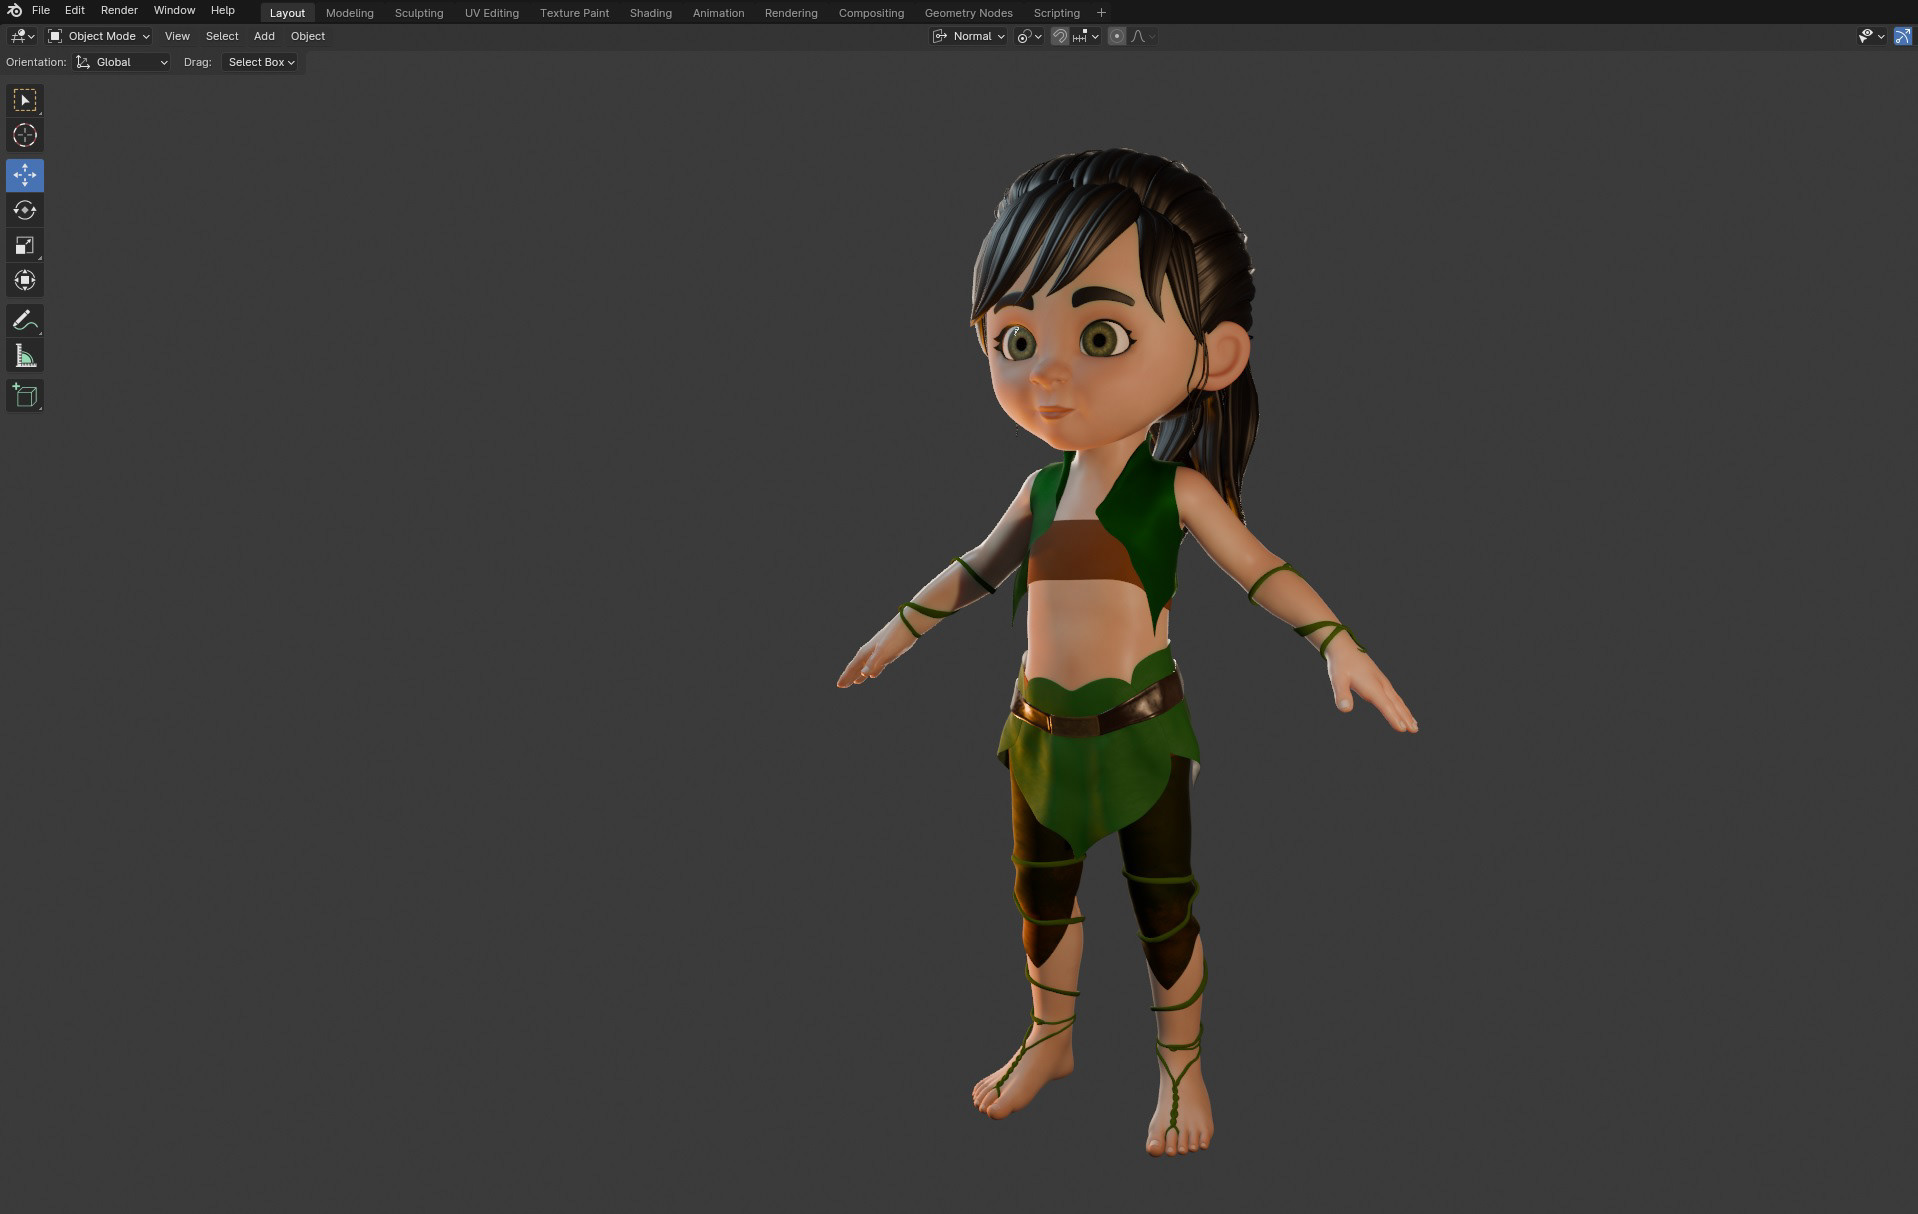Switch to the Layout workspace tab
Screen dimensions: 1918x1214
point(287,13)
